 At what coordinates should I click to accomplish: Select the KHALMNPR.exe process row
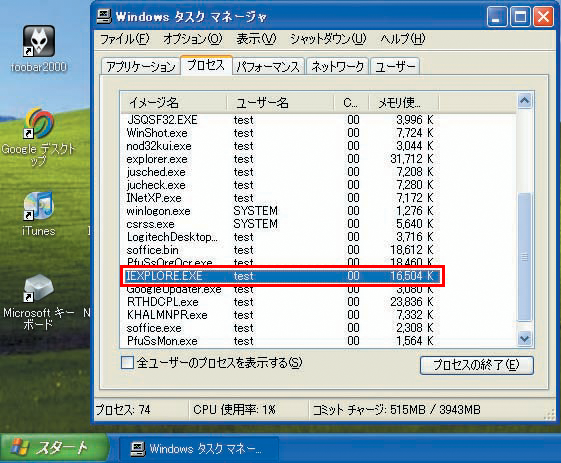pyautogui.click(x=281, y=315)
